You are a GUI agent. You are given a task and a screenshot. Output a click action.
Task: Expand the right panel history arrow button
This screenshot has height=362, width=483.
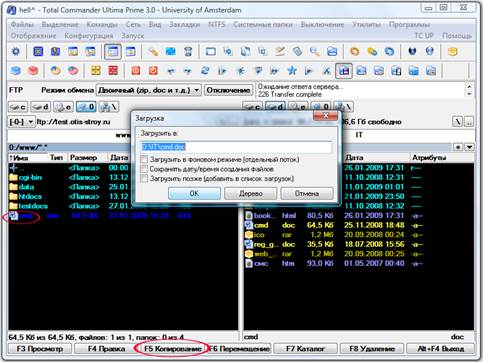469,147
